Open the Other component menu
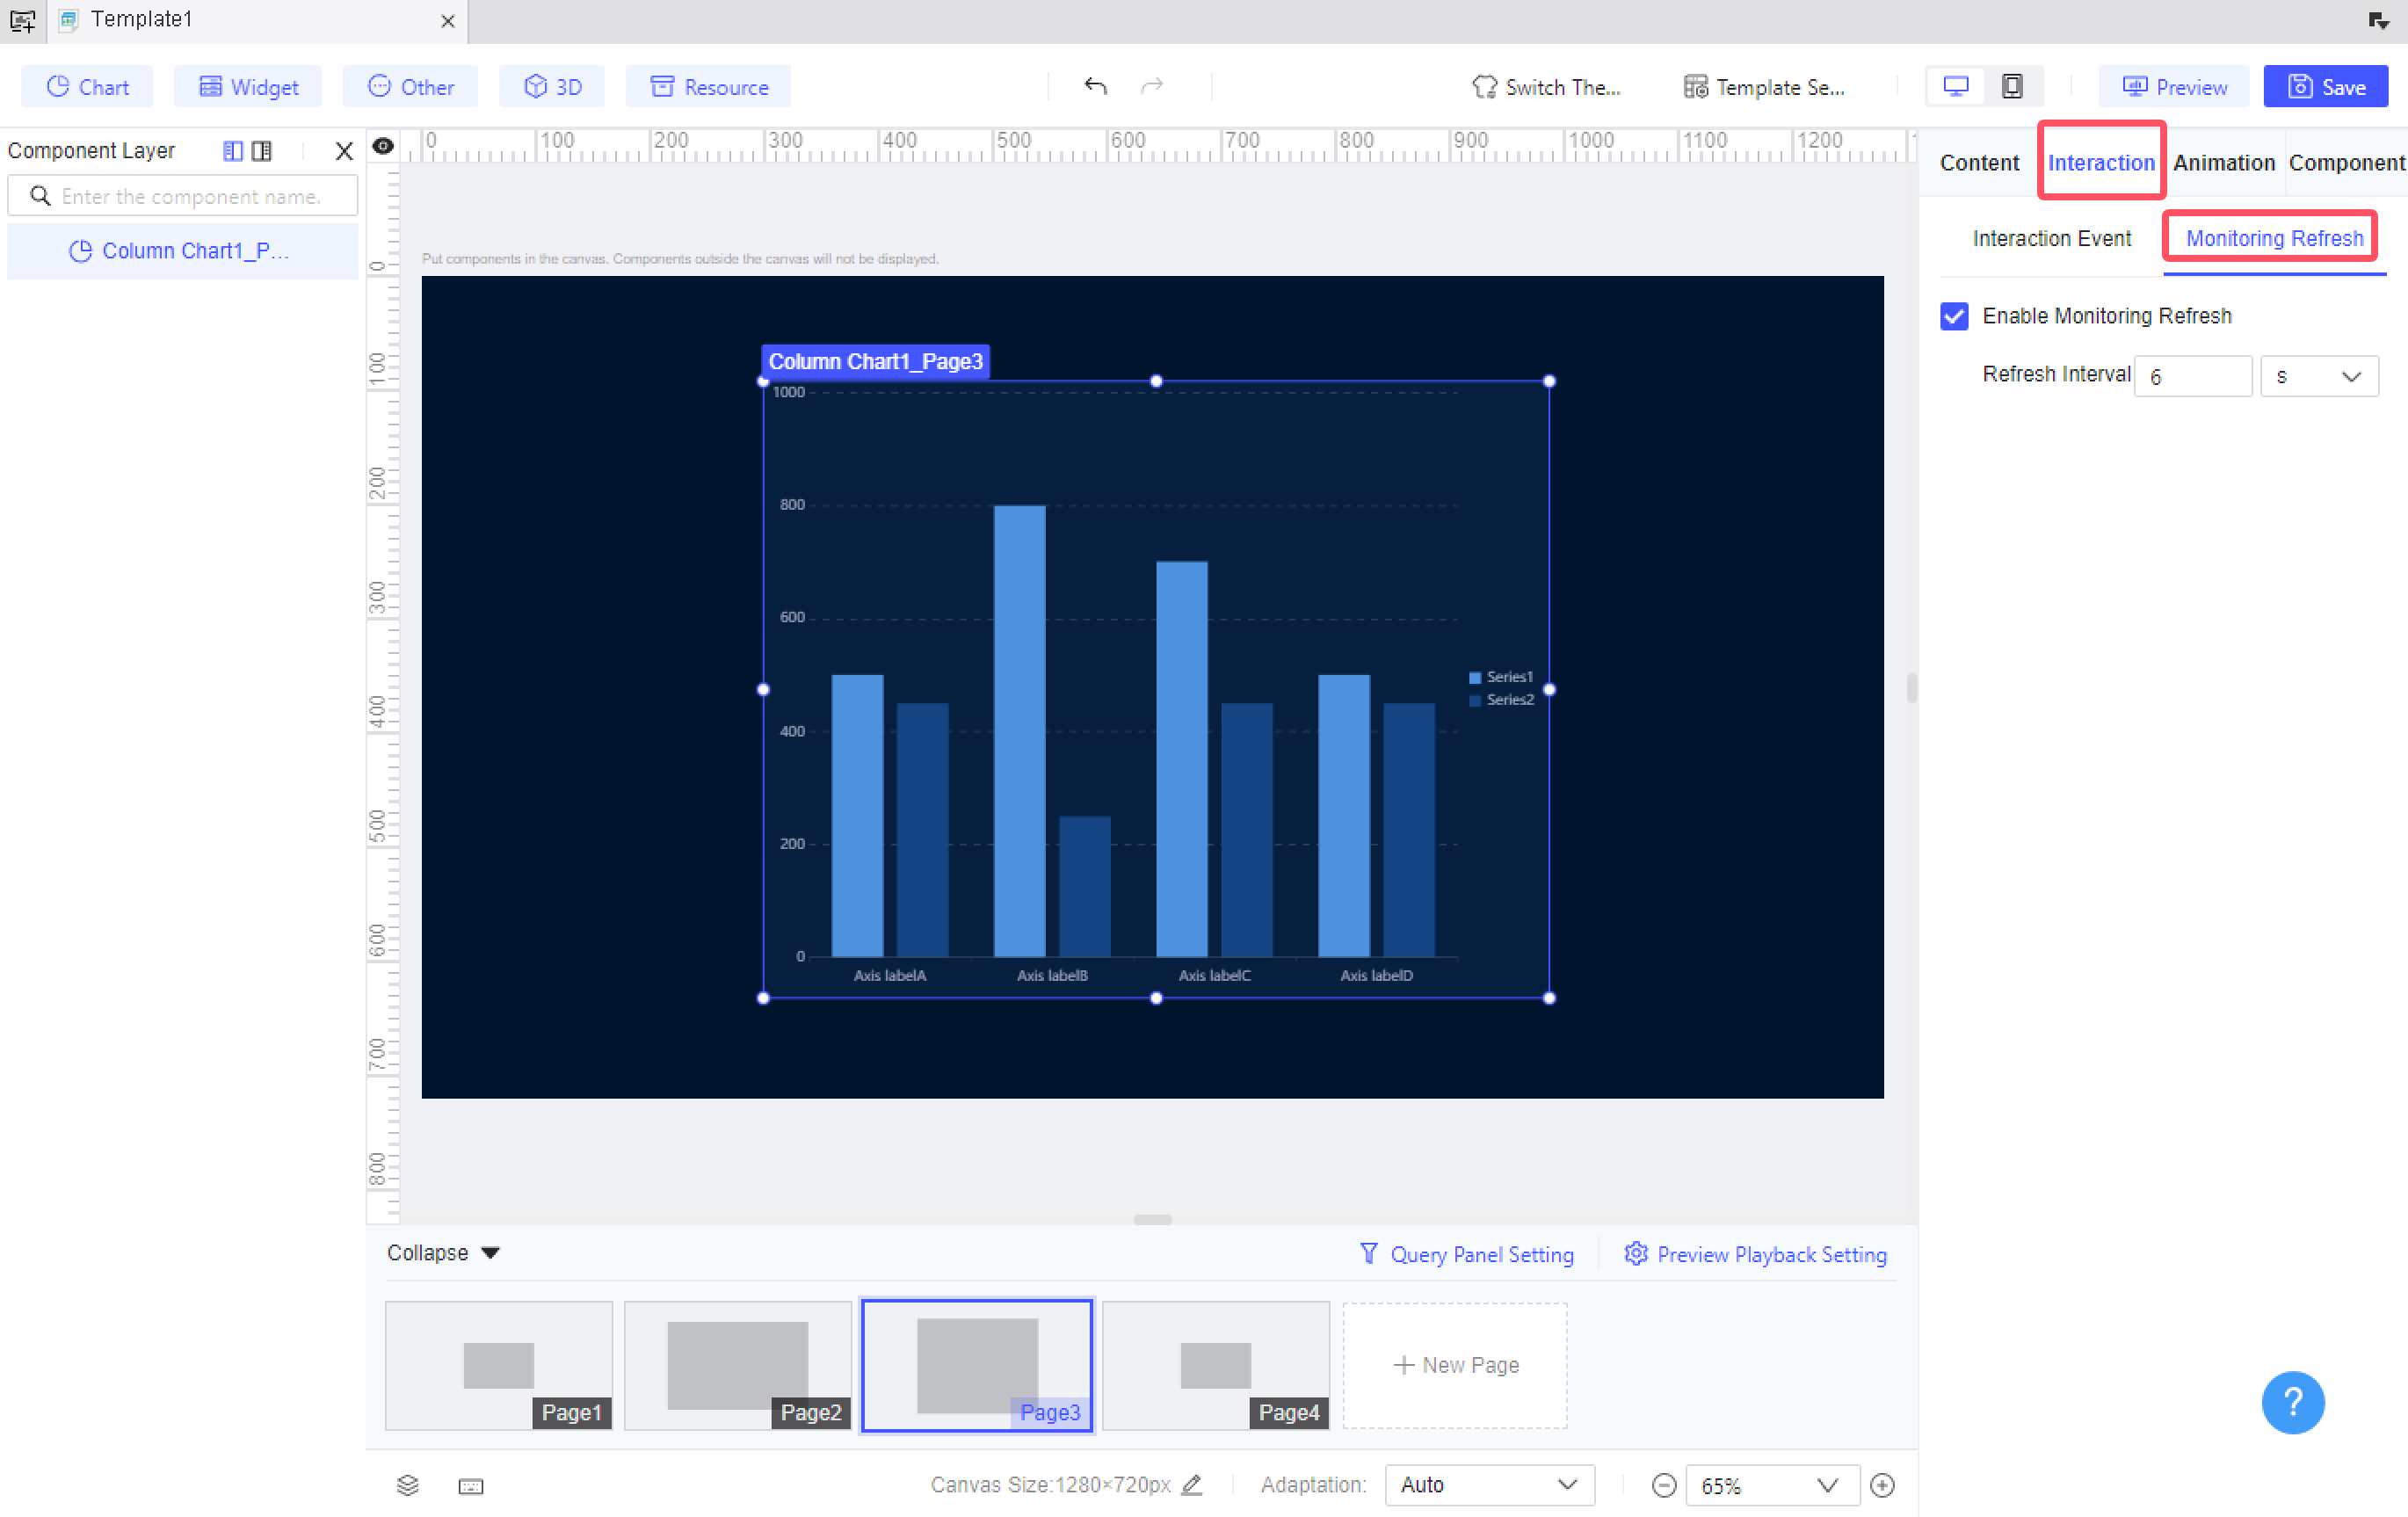The height and width of the screenshot is (1517, 2408). pyautogui.click(x=410, y=87)
